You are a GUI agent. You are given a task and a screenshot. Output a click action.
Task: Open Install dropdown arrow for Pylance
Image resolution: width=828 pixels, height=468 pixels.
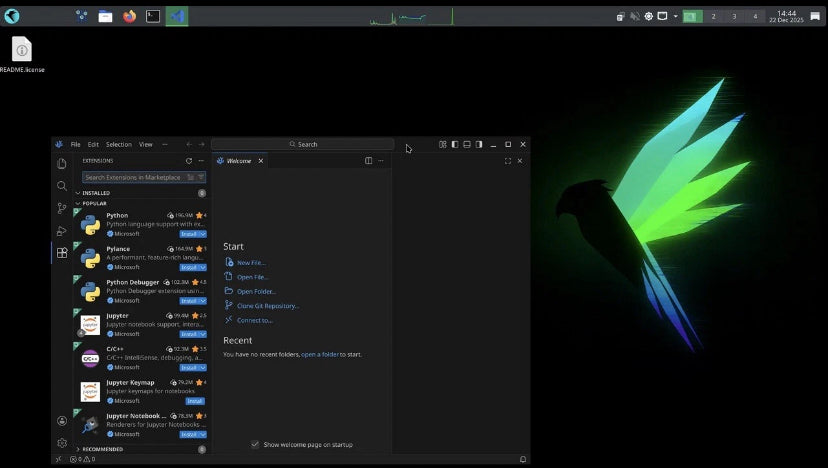point(203,267)
